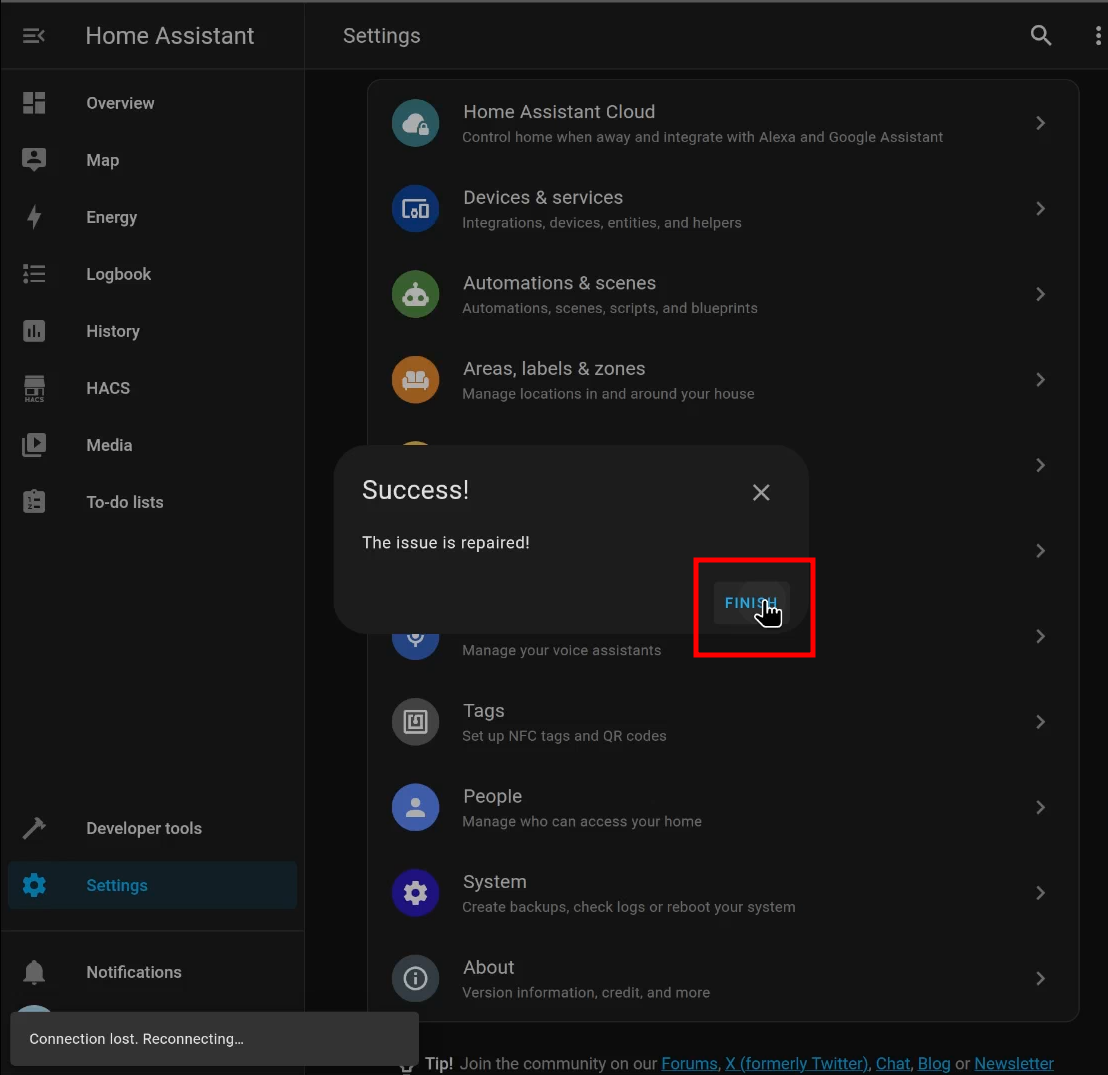This screenshot has width=1108, height=1075.
Task: Click 'Set up NFC tags and QR codes'
Action: point(565,736)
